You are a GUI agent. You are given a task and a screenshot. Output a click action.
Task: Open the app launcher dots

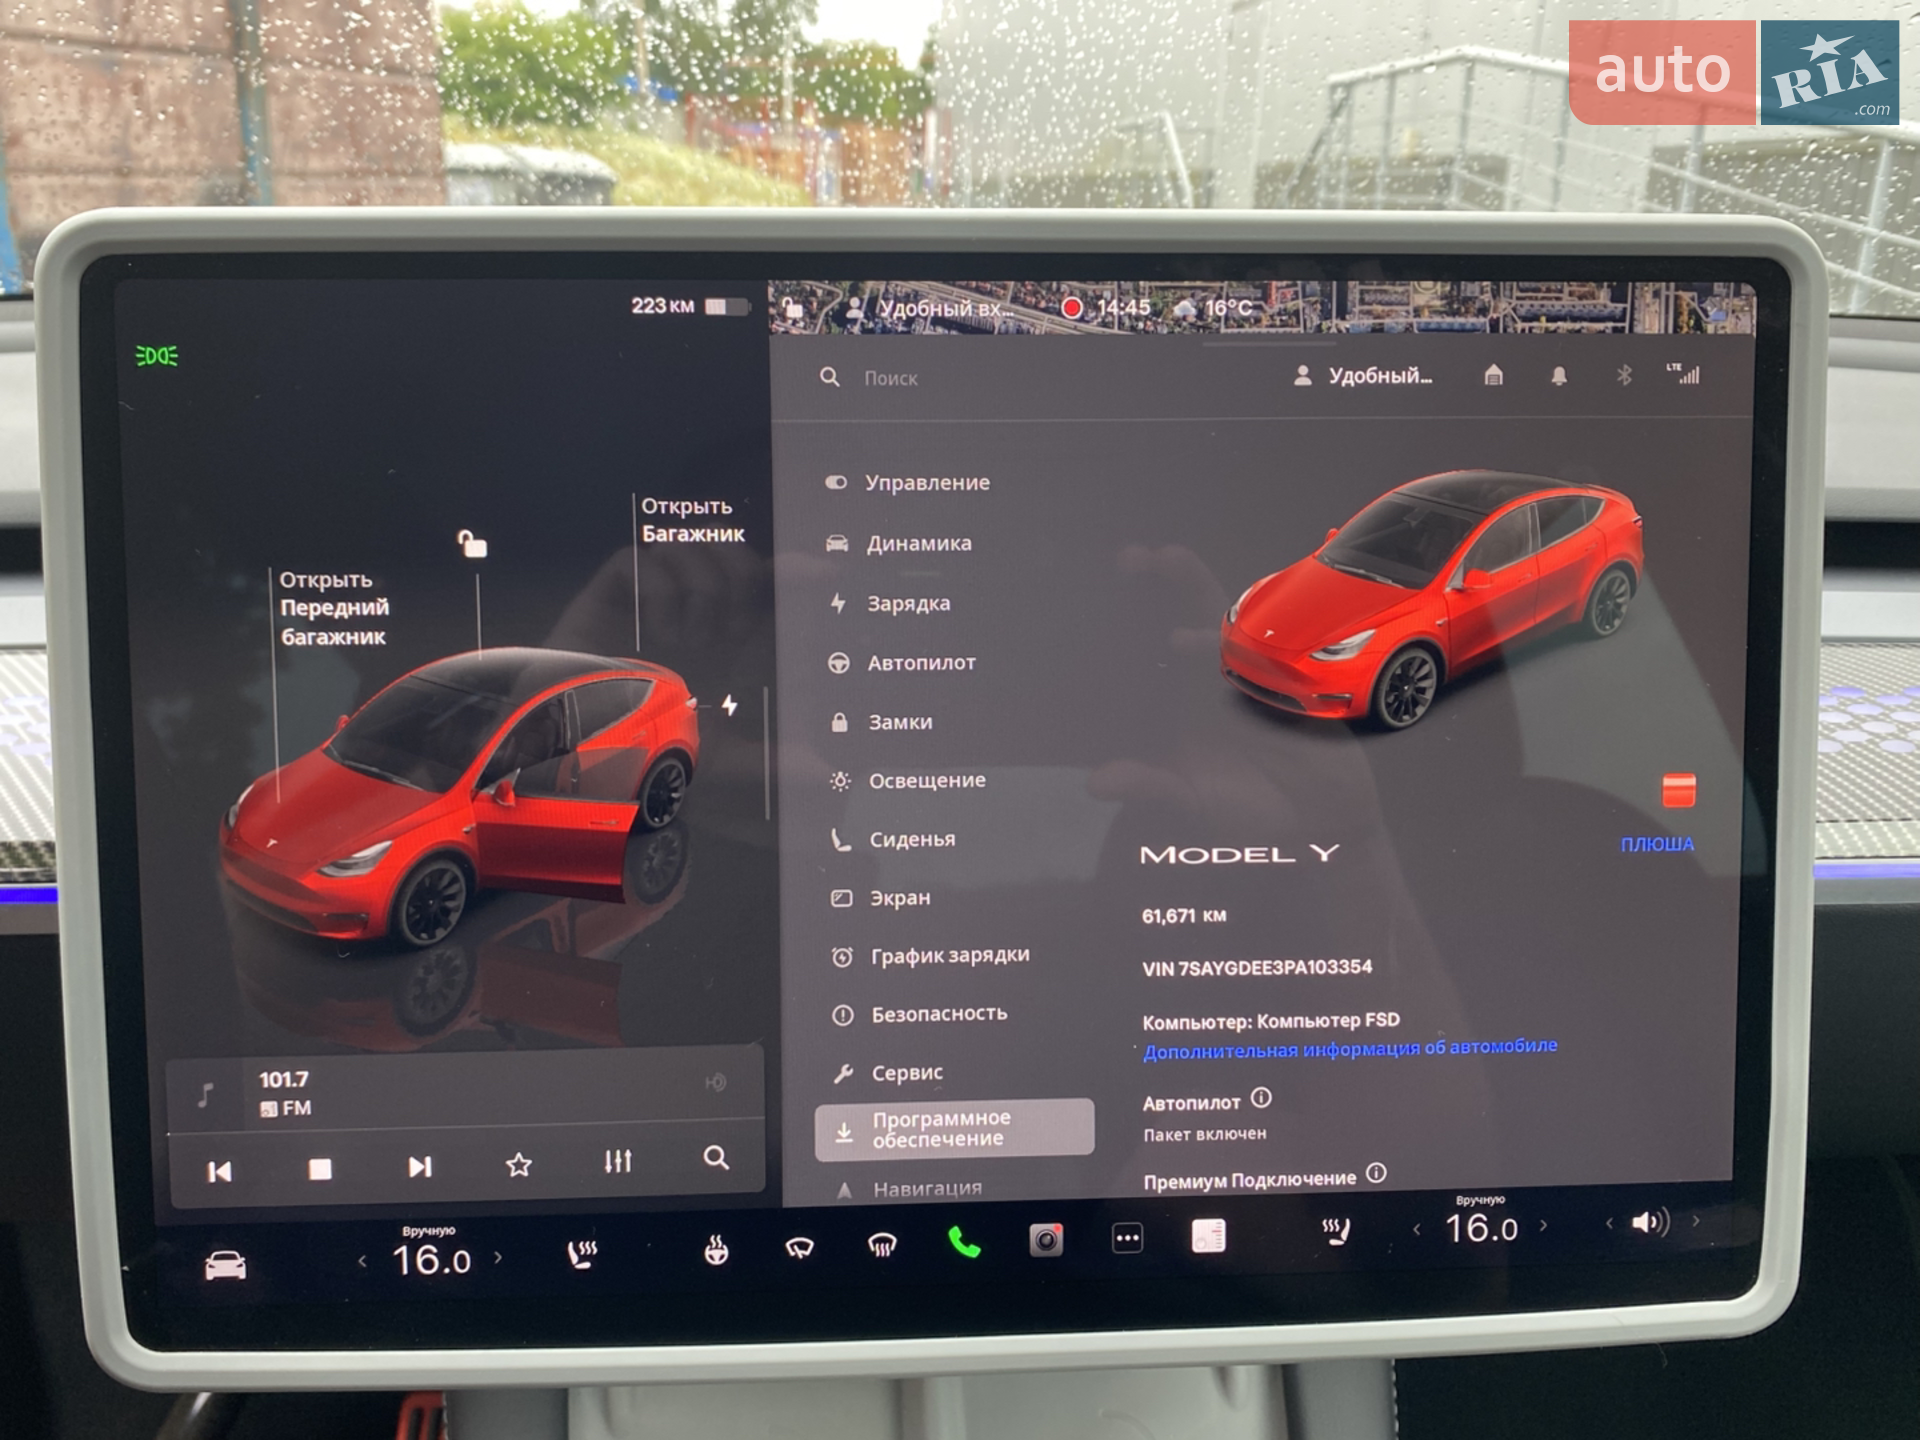pyautogui.click(x=1127, y=1238)
